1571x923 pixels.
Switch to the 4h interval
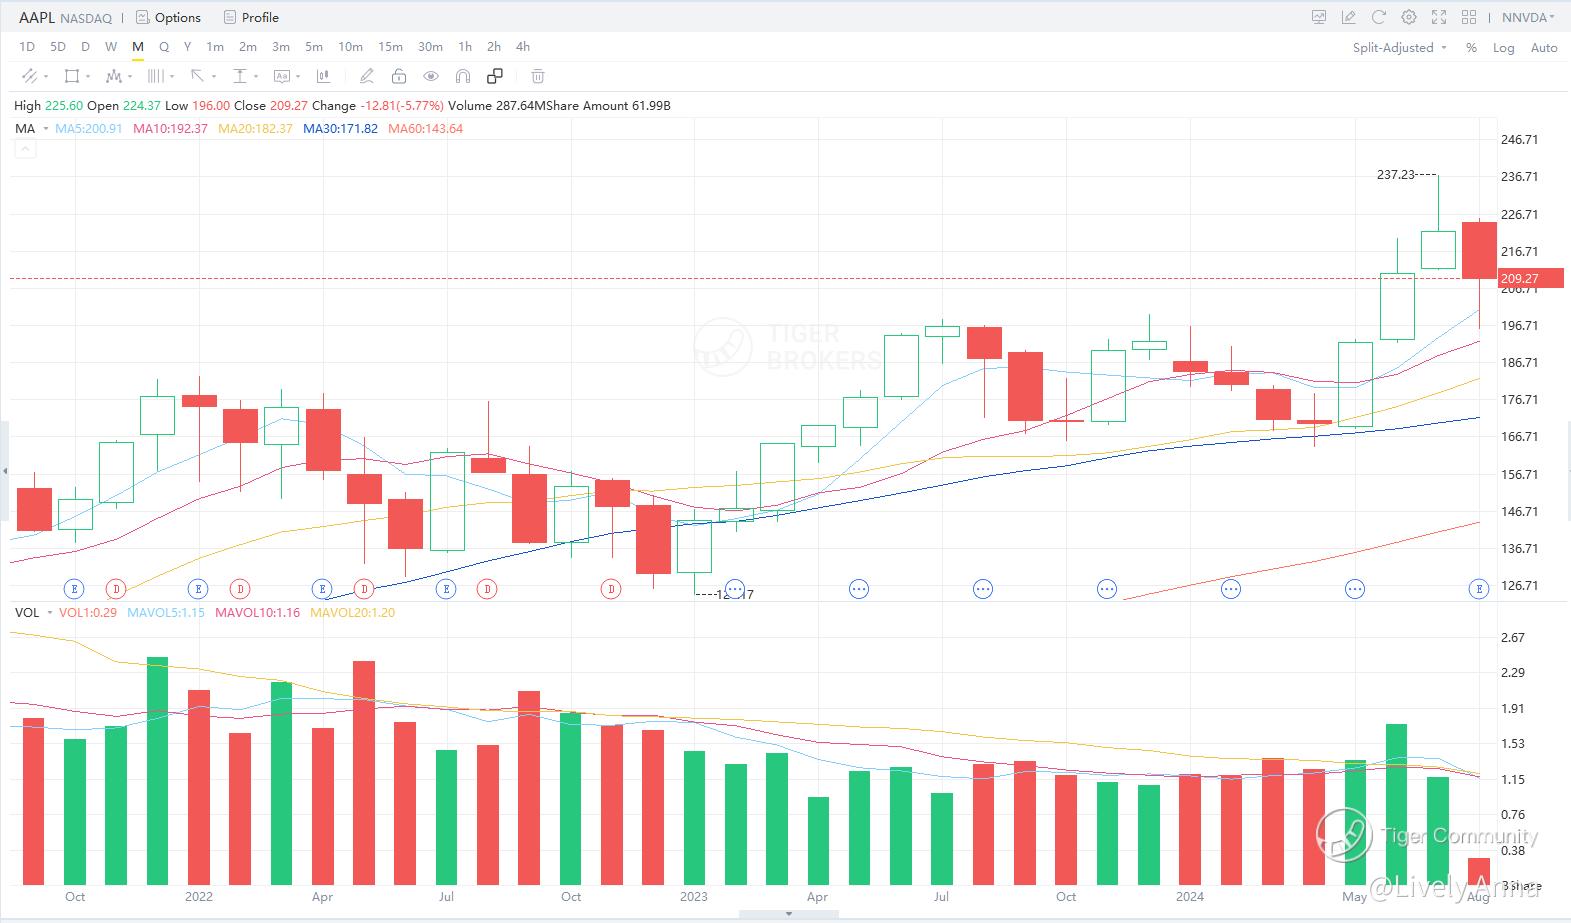523,46
